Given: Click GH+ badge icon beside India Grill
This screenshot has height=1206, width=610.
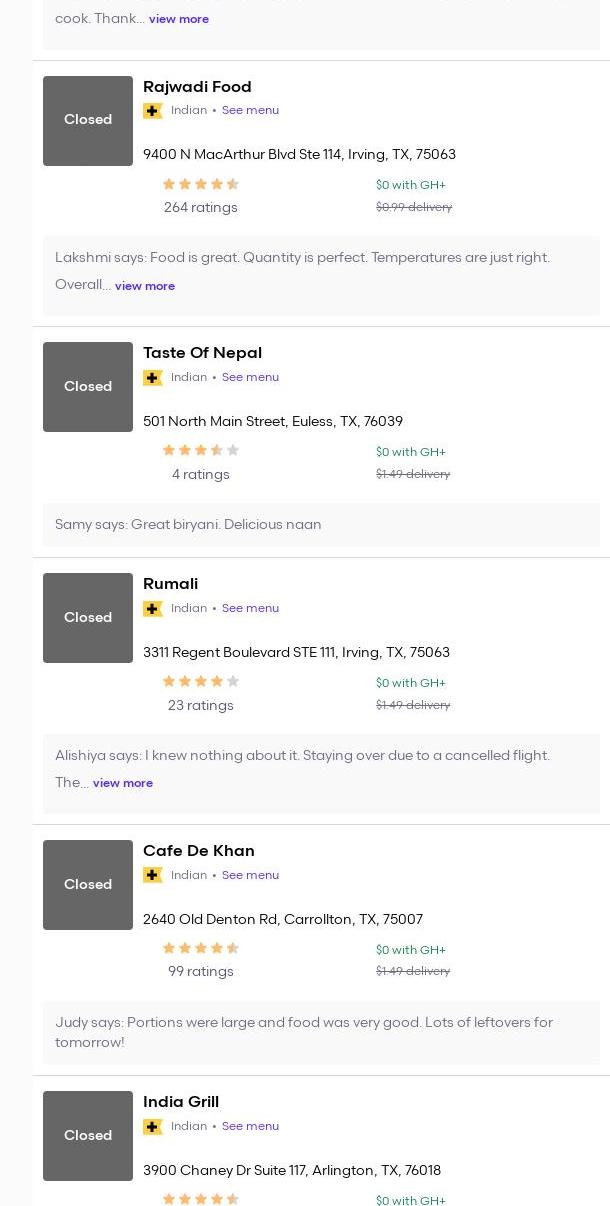Looking at the screenshot, I should [x=153, y=1127].
